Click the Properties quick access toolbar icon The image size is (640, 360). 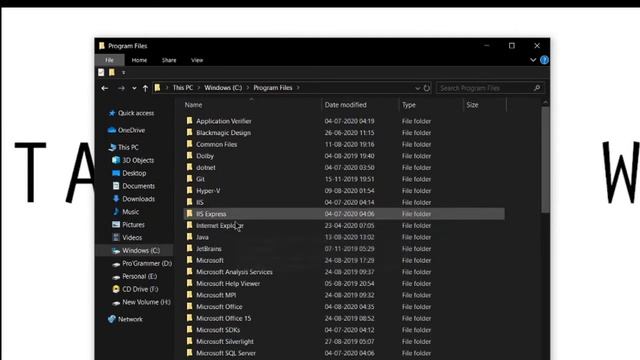101,73
